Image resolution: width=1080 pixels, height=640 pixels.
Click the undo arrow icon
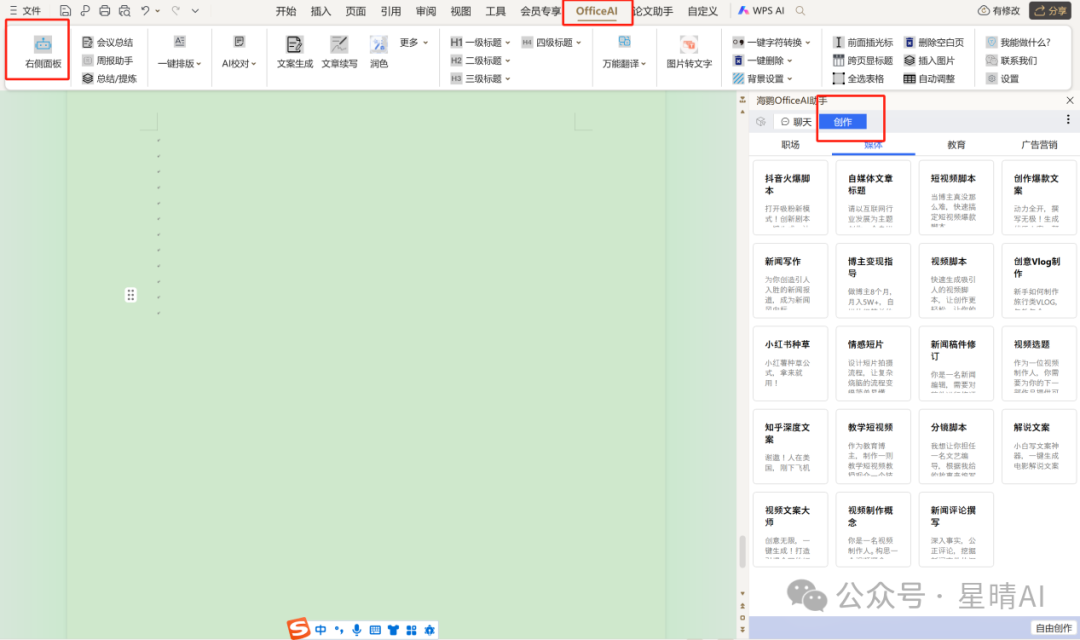click(x=145, y=10)
